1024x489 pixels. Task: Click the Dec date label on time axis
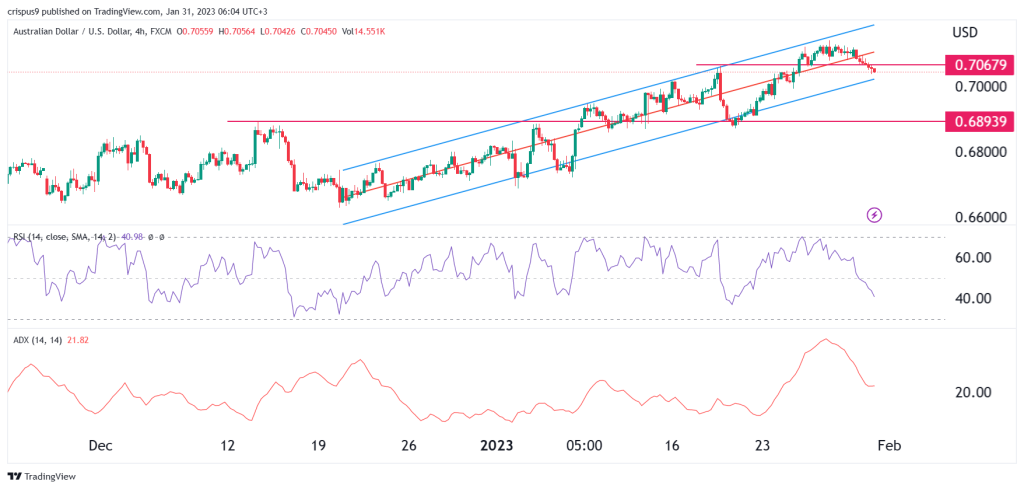tap(101, 446)
